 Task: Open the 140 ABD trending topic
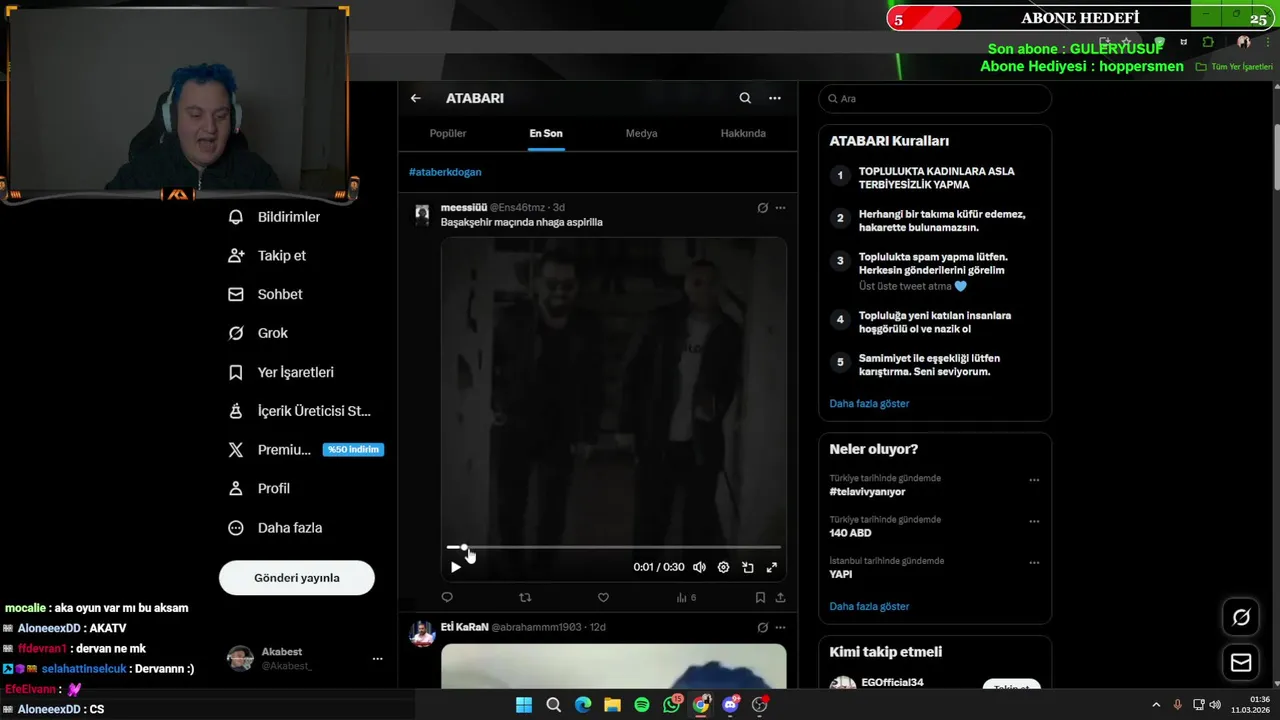pyautogui.click(x=850, y=533)
